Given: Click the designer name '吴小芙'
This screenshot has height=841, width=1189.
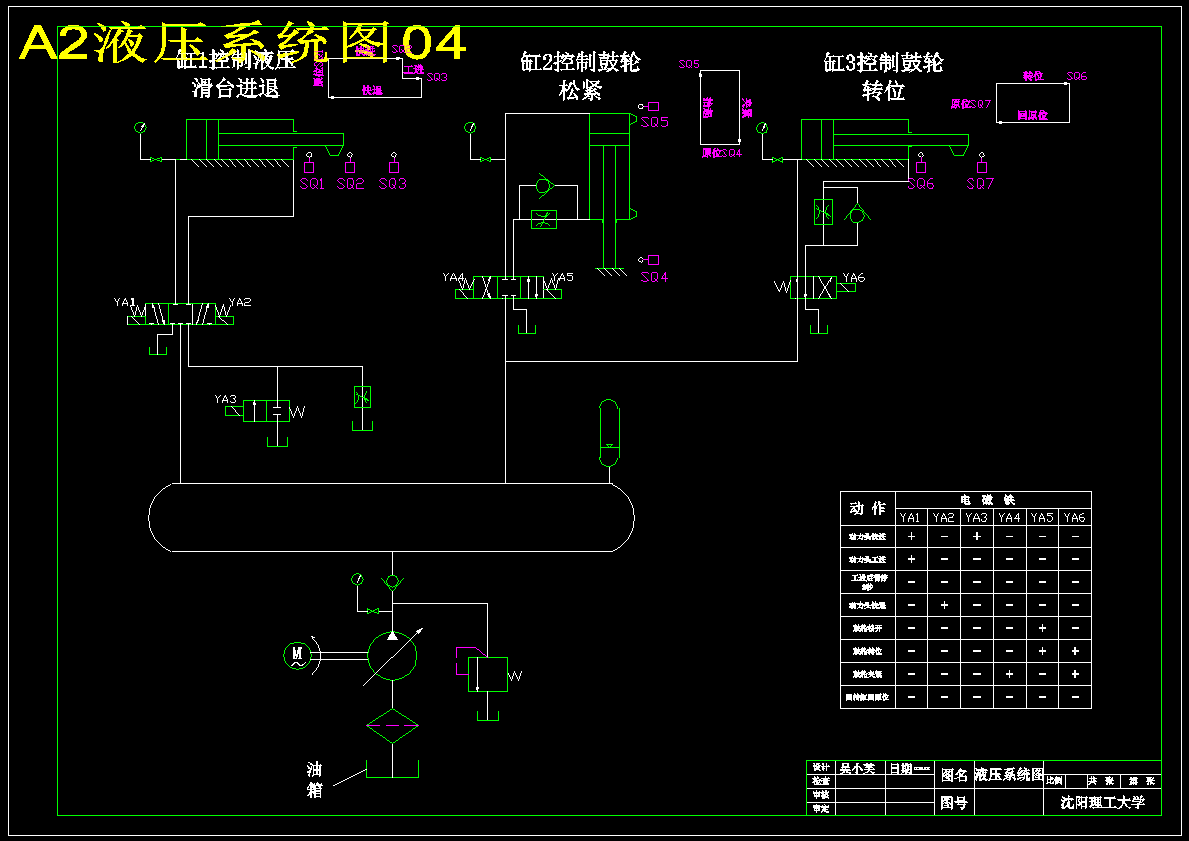Looking at the screenshot, I should pos(858,768).
